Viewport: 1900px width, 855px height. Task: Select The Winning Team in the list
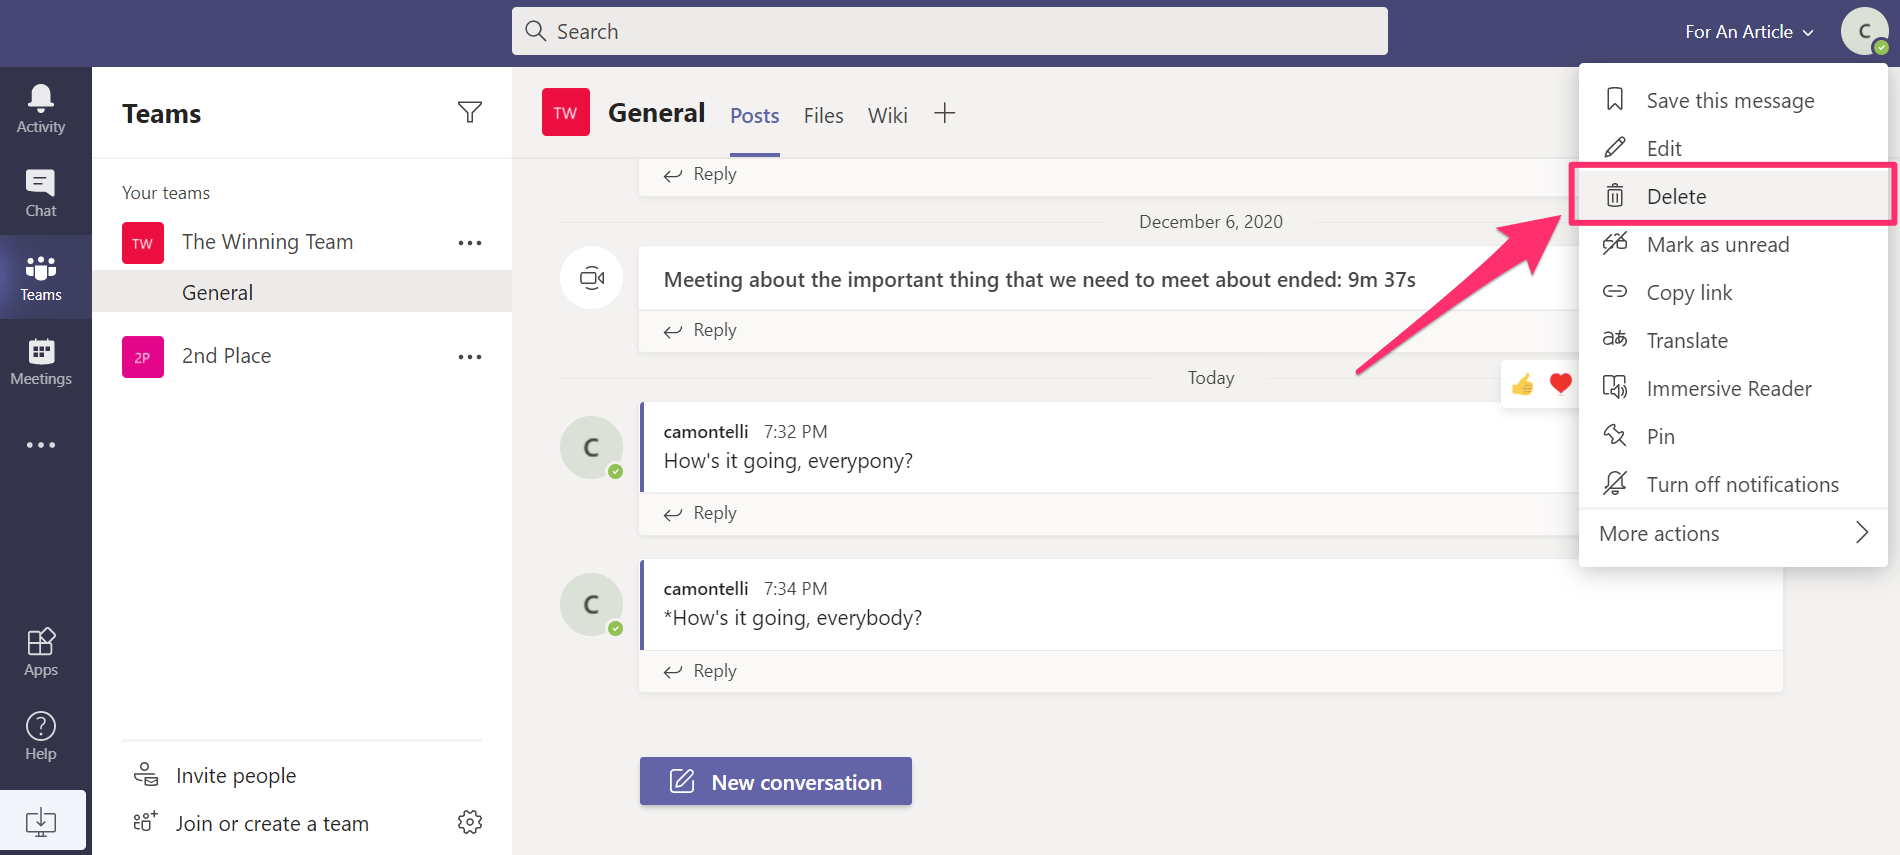pos(267,242)
